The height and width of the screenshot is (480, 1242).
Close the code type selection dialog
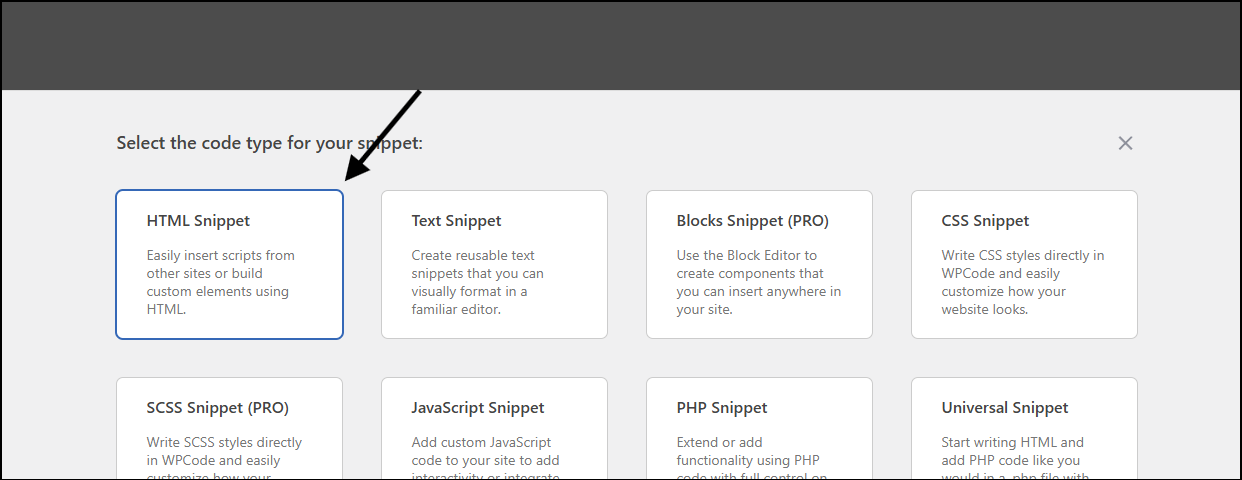click(x=1125, y=143)
